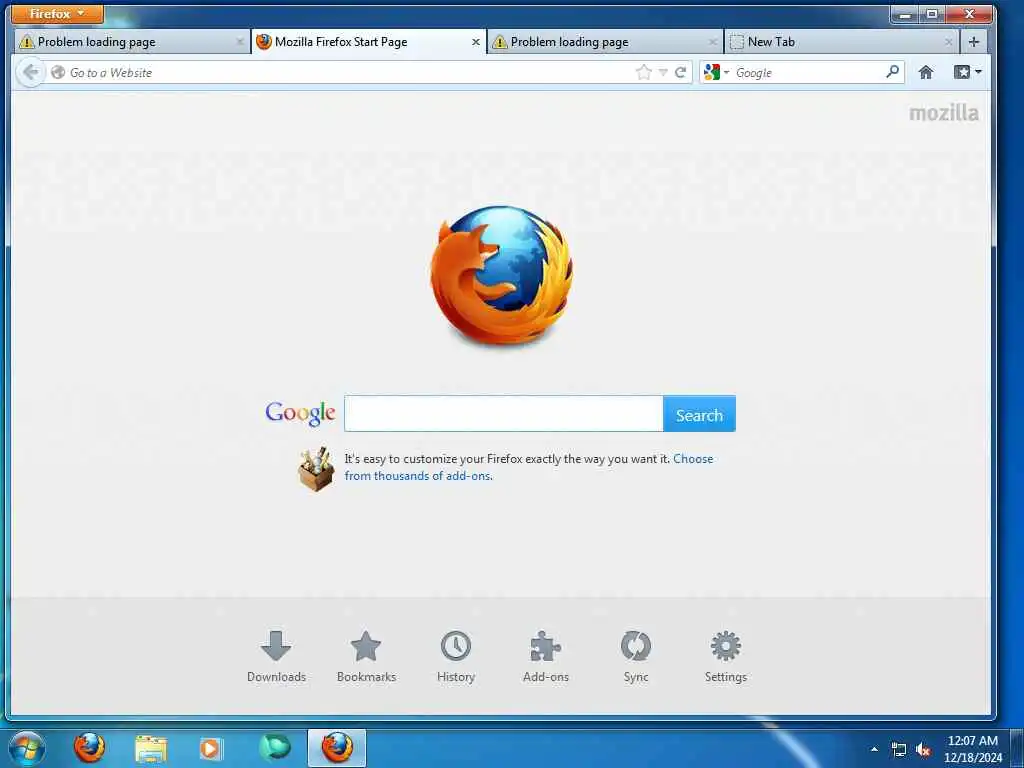The width and height of the screenshot is (1024, 768).
Task: Switch to the first Problem loading page tab
Action: click(x=132, y=42)
